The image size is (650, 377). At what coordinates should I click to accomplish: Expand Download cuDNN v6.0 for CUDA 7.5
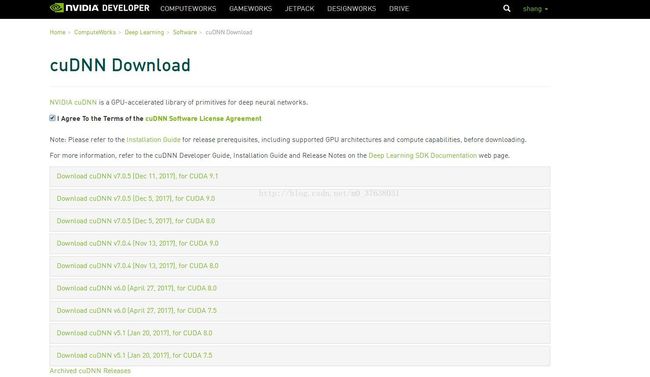(x=300, y=311)
